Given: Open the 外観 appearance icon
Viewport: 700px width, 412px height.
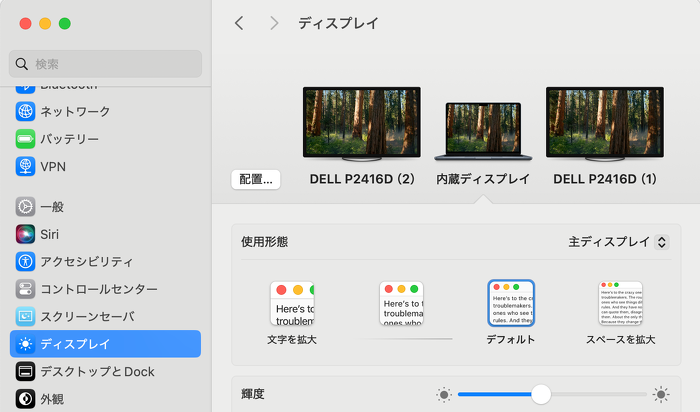Looking at the screenshot, I should click(25, 399).
